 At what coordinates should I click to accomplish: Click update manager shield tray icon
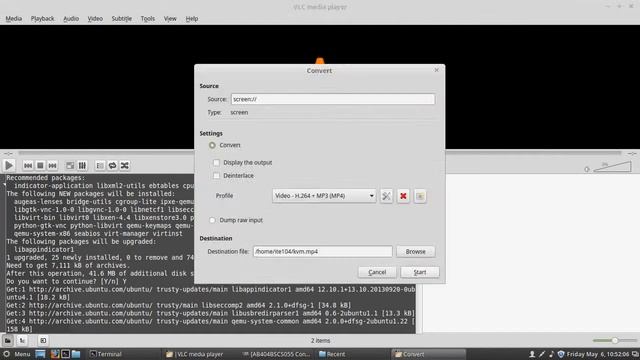561,354
